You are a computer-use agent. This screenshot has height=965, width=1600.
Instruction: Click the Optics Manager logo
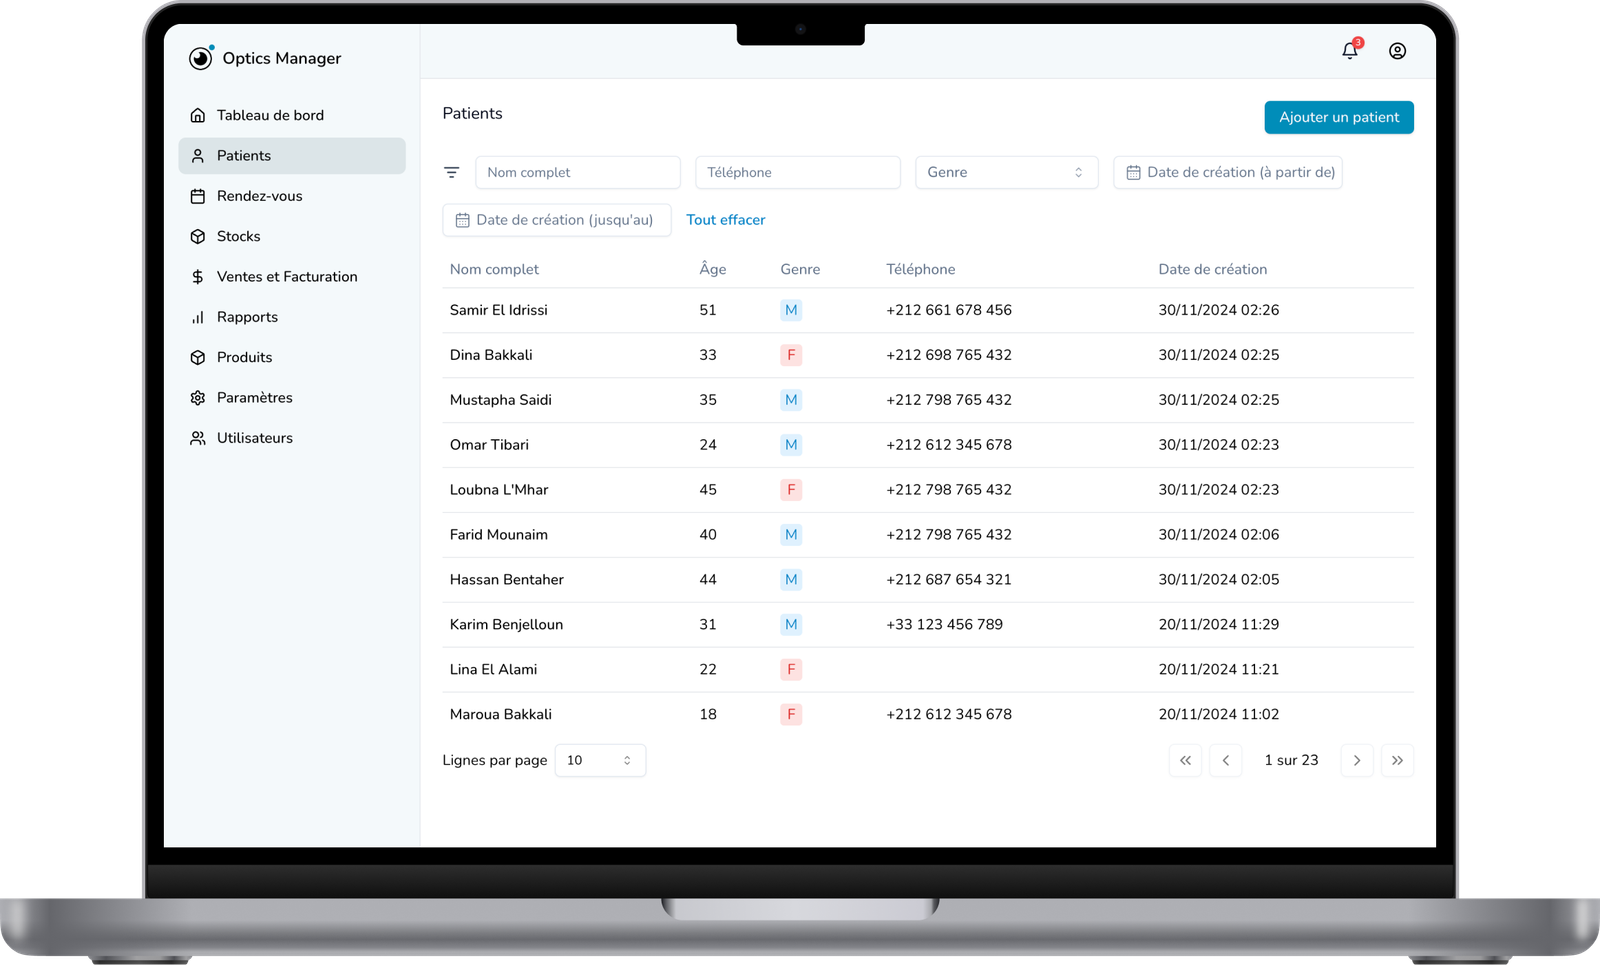pyautogui.click(x=201, y=58)
